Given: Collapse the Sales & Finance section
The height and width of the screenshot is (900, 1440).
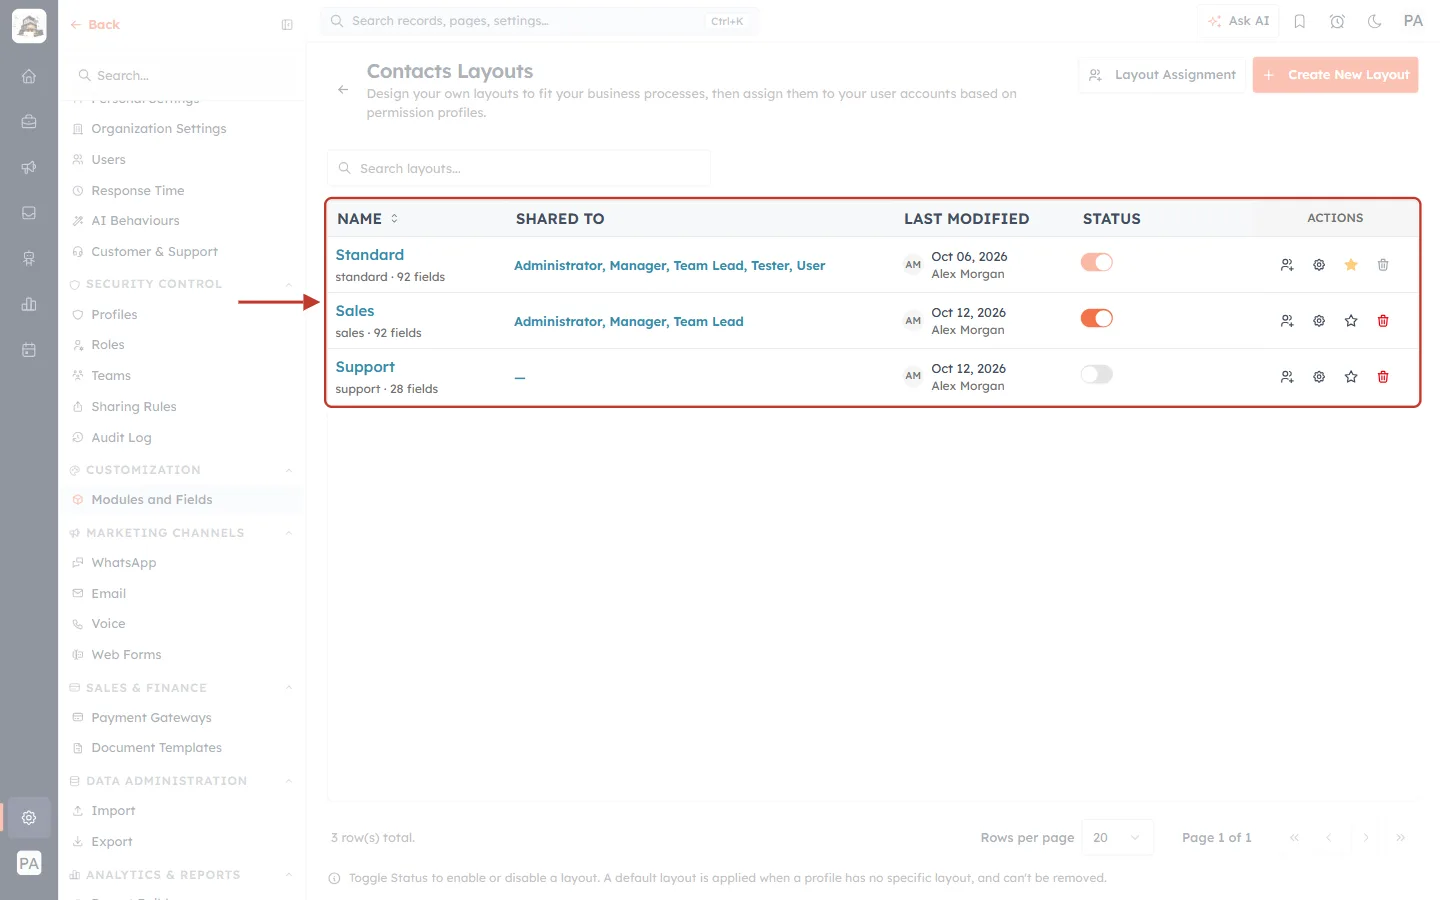Looking at the screenshot, I should tap(289, 688).
